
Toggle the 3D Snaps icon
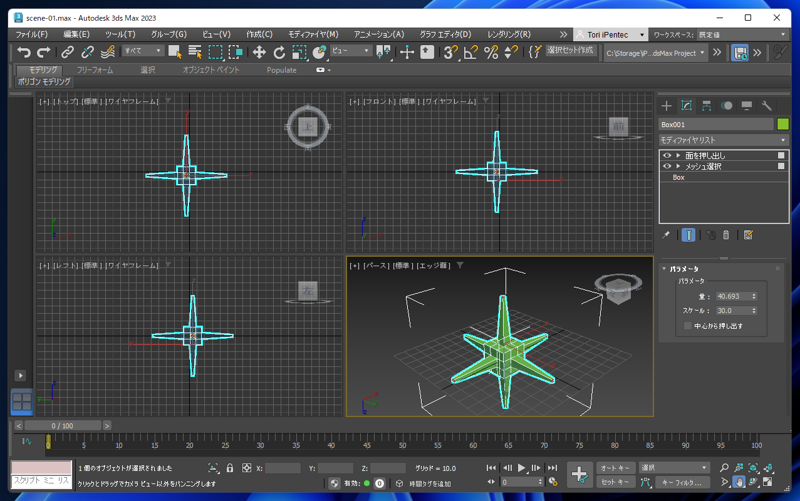(x=450, y=52)
